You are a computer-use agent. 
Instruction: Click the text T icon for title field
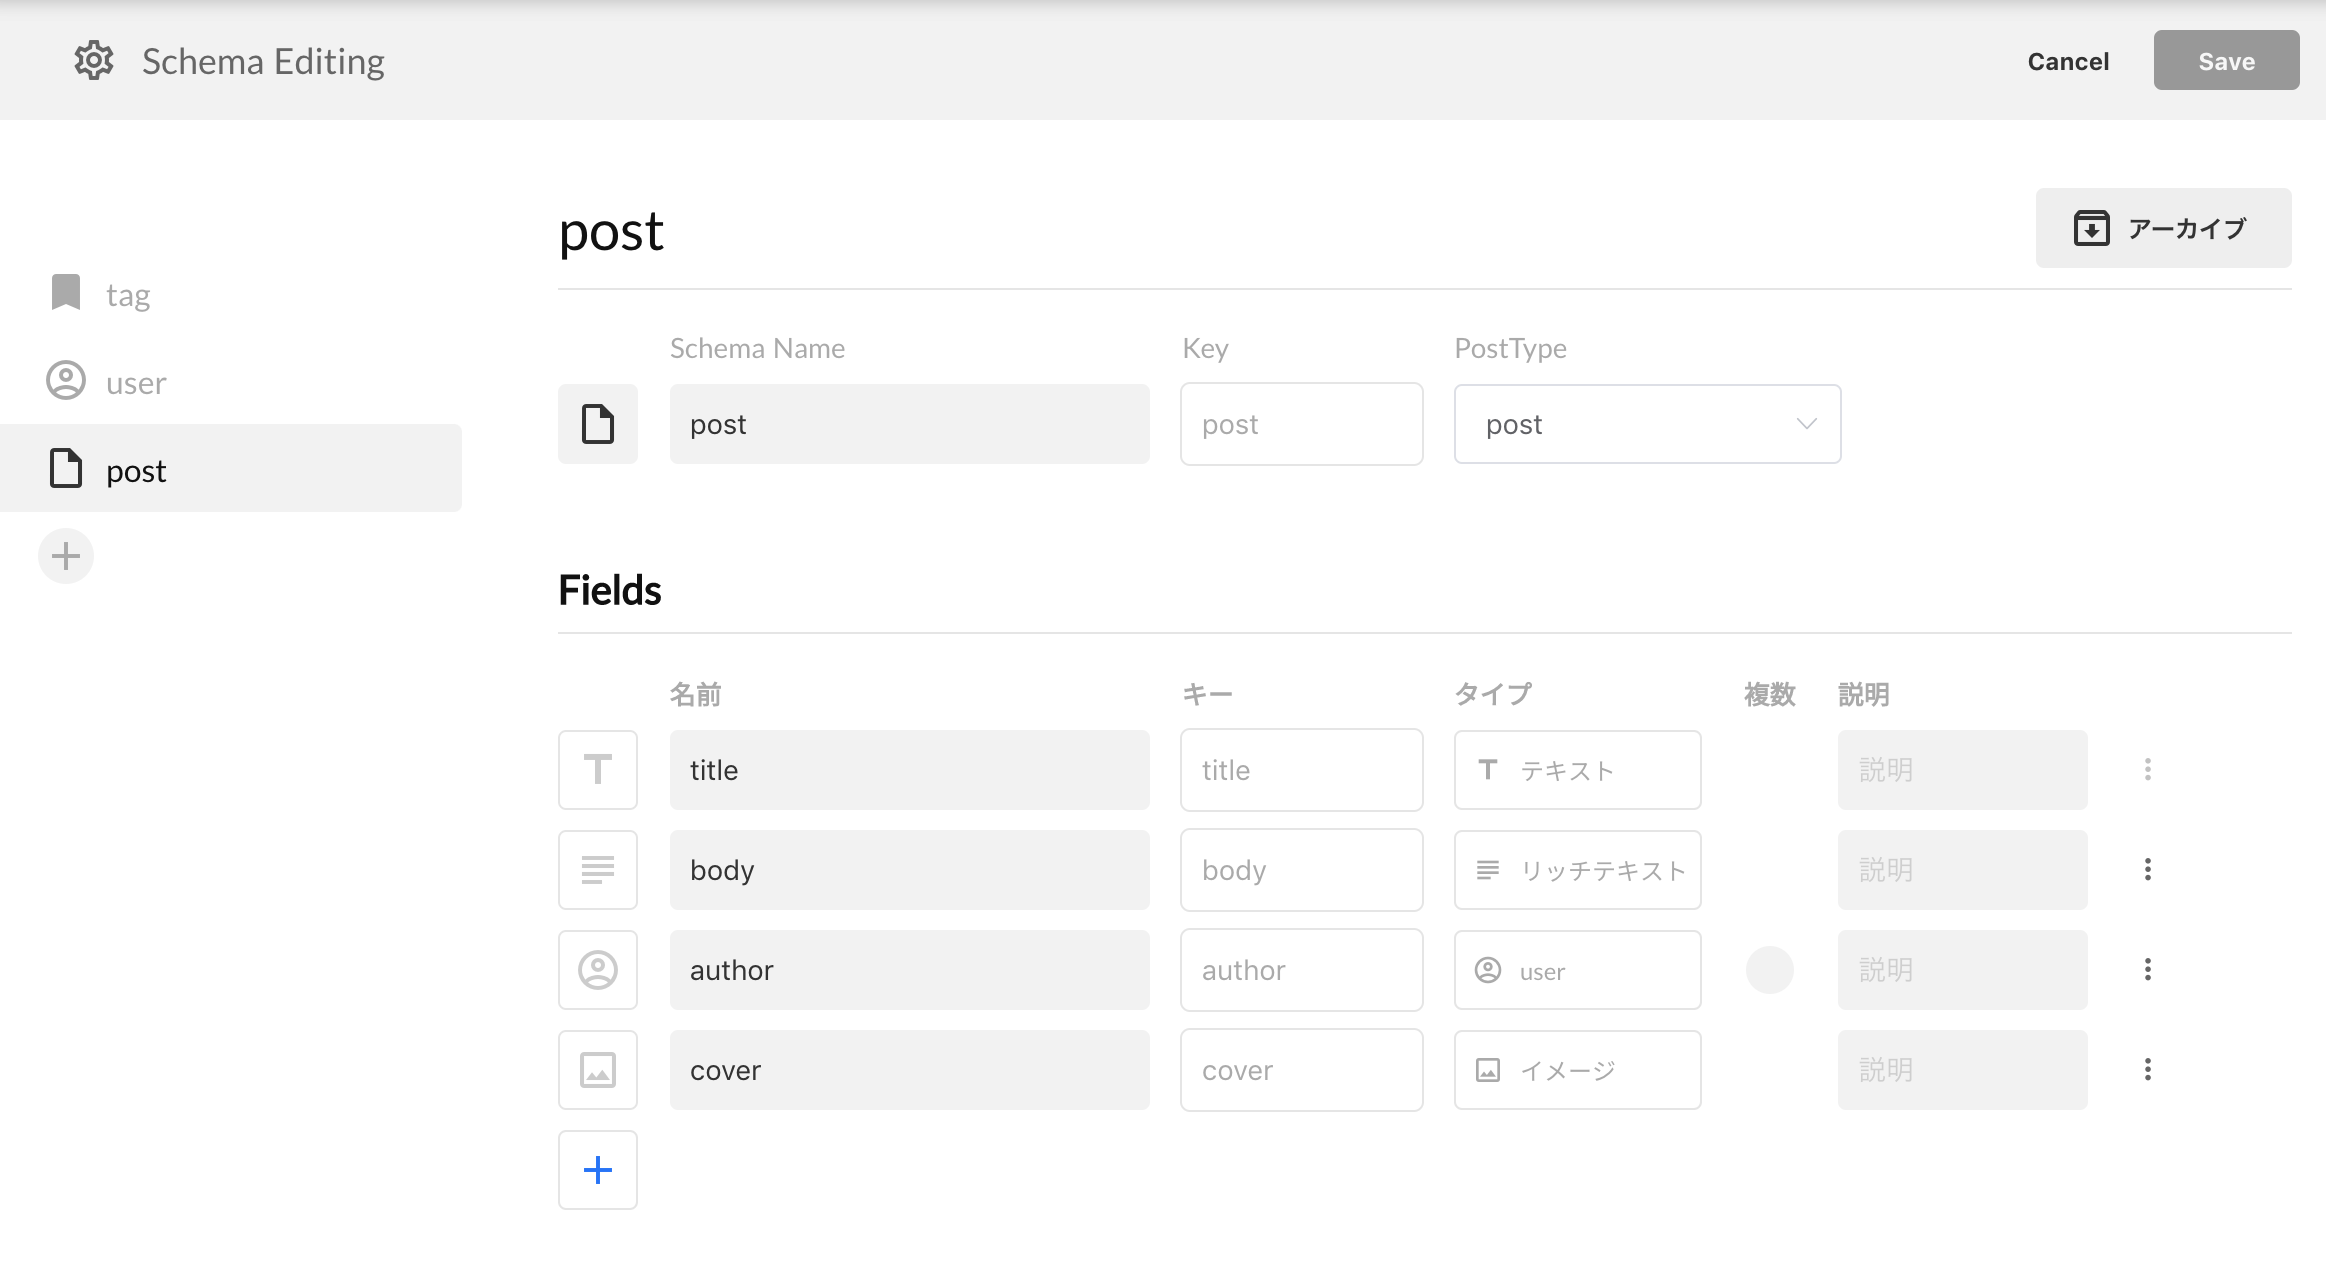pos(598,770)
